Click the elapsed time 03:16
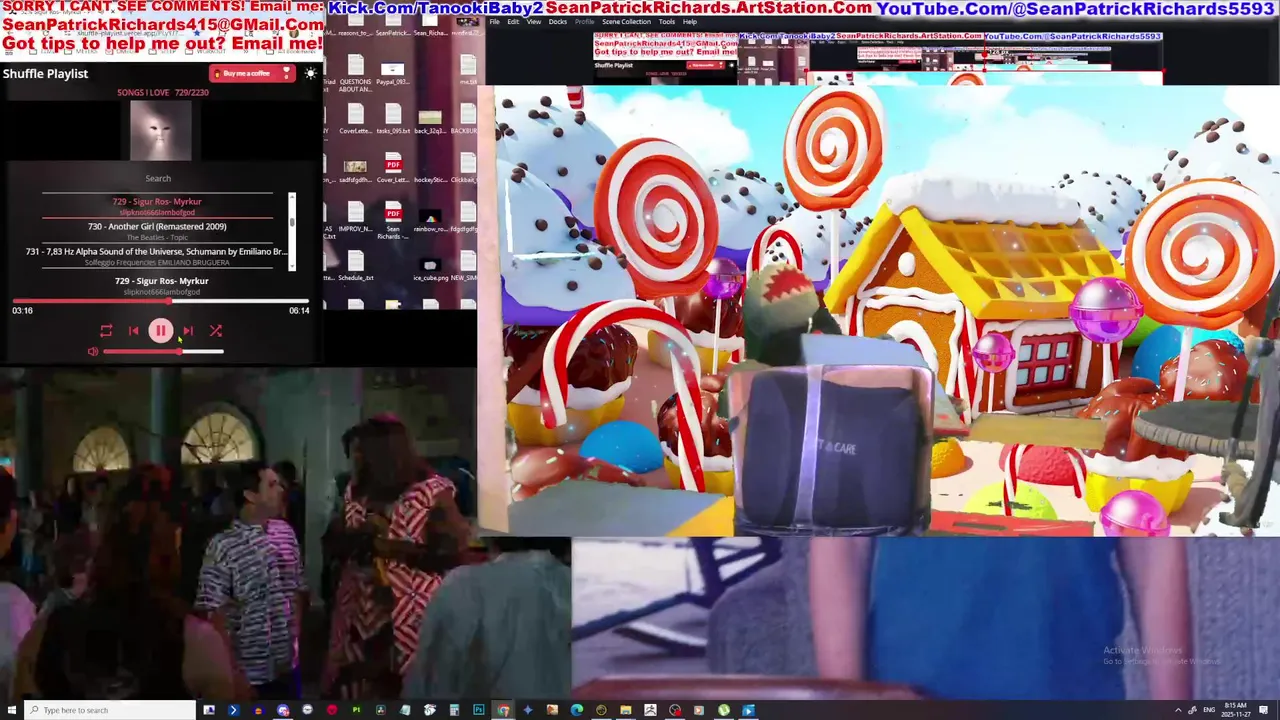The height and width of the screenshot is (720, 1280). click(22, 311)
